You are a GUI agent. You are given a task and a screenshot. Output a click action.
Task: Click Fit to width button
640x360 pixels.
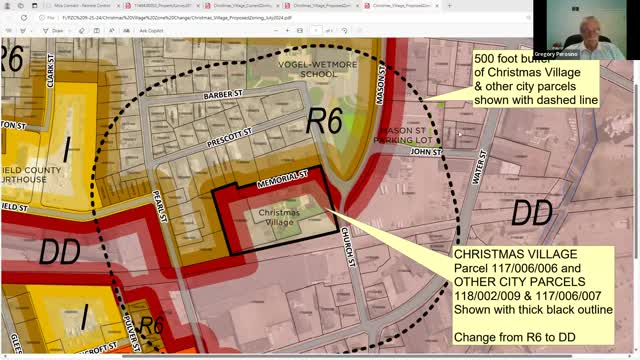click(300, 31)
